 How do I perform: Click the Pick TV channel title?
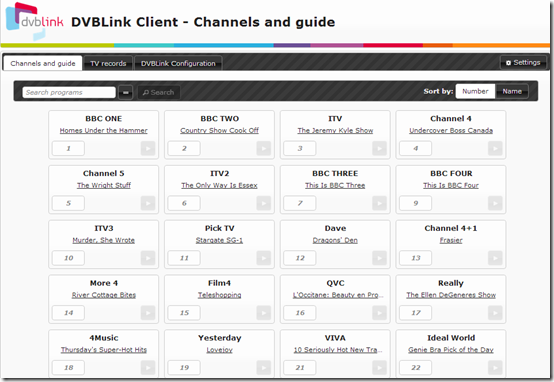point(219,228)
